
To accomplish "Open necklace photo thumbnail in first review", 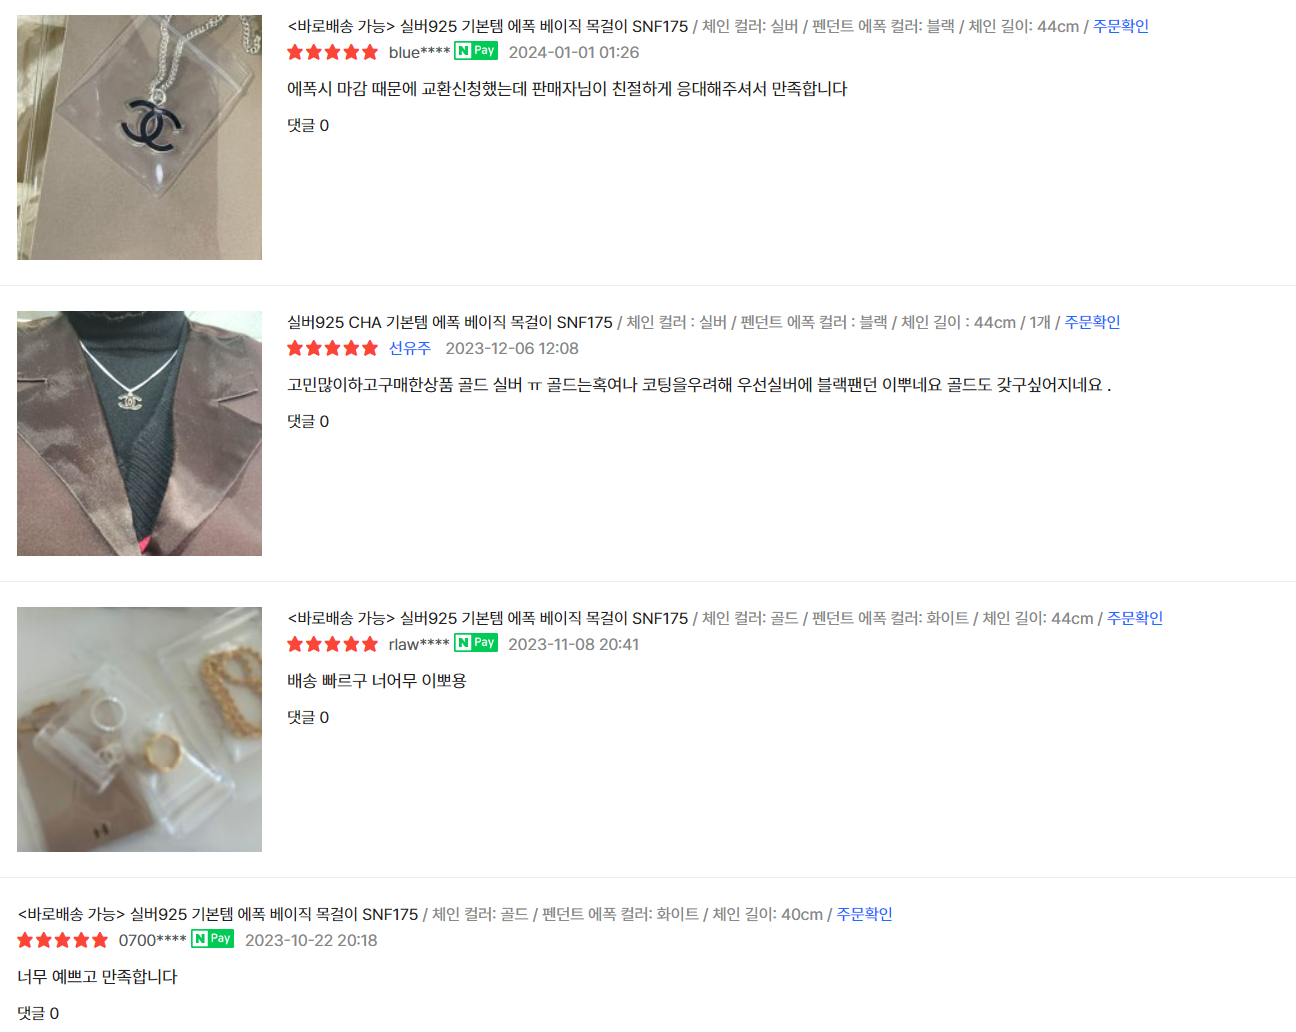I will 139,137.
